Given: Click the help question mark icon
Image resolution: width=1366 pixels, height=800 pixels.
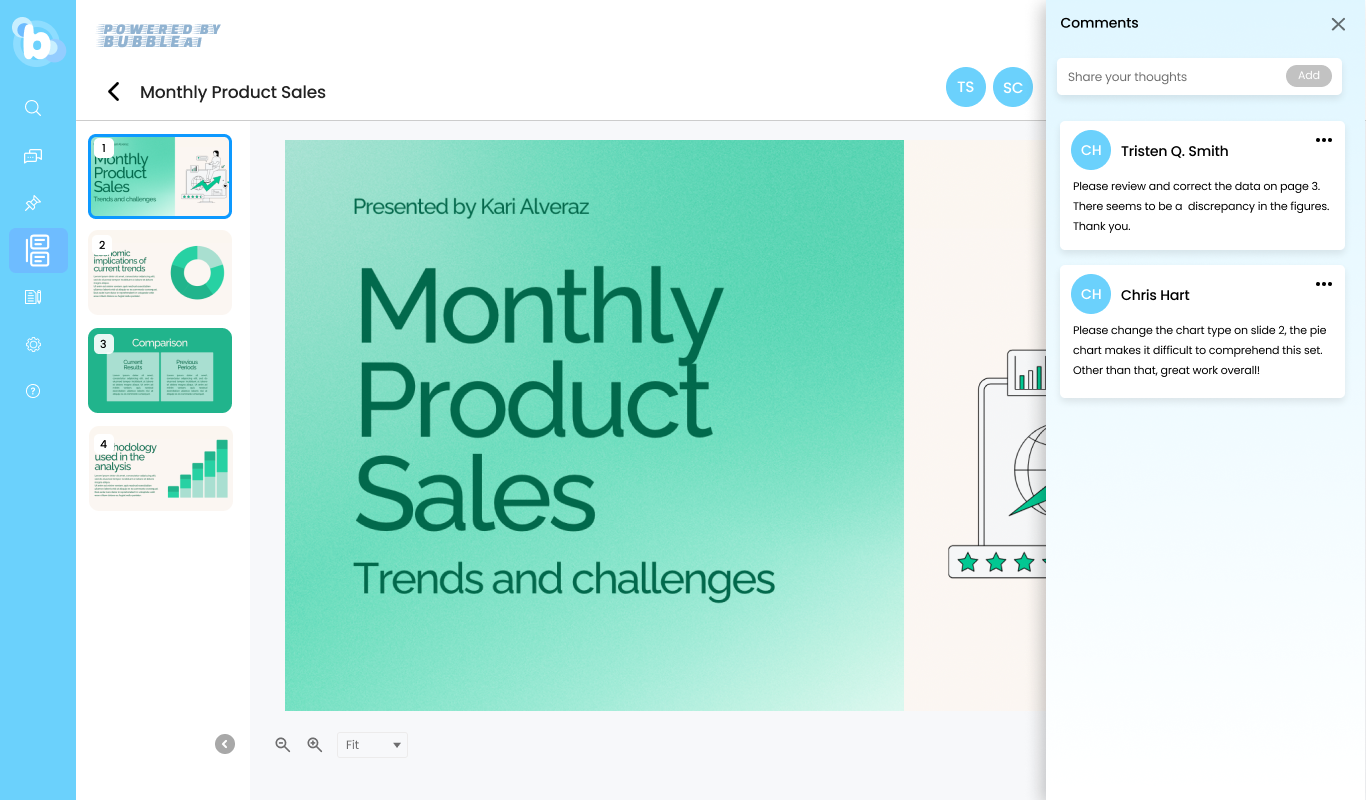Looking at the screenshot, I should coord(33,391).
